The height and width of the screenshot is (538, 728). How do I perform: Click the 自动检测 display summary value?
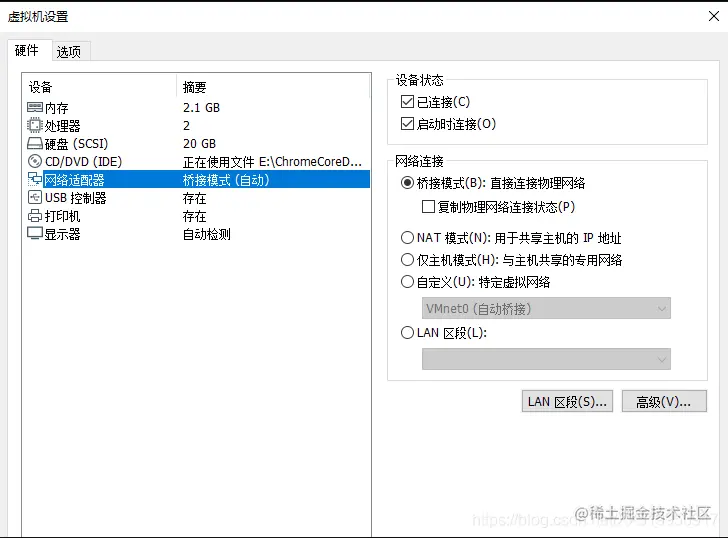click(x=207, y=234)
